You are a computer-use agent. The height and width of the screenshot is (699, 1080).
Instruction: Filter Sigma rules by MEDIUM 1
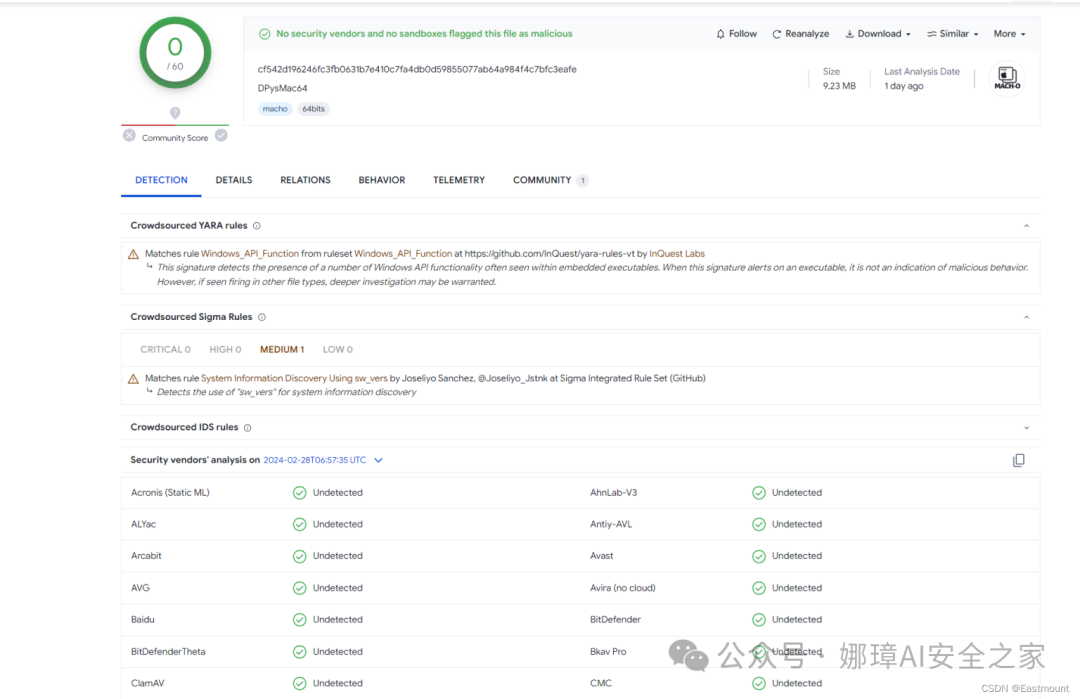(x=282, y=350)
